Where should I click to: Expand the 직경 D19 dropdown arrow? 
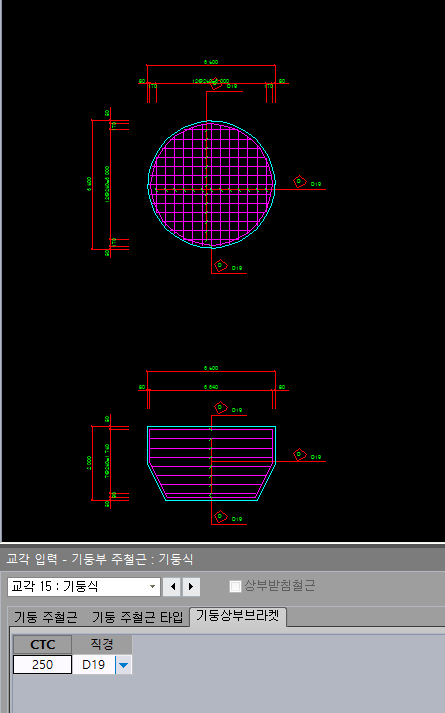[x=123, y=665]
